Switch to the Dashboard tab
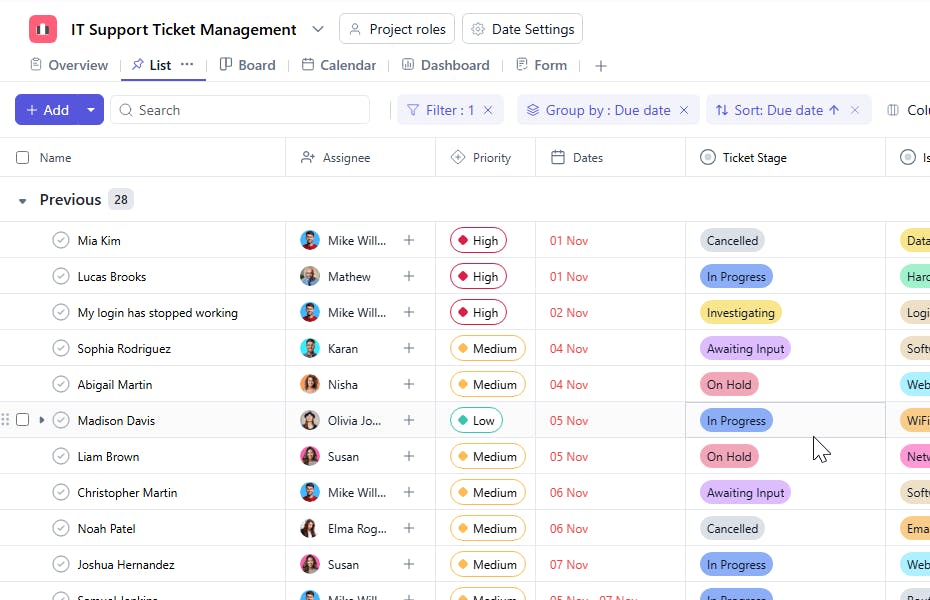This screenshot has height=600, width=930. point(445,65)
